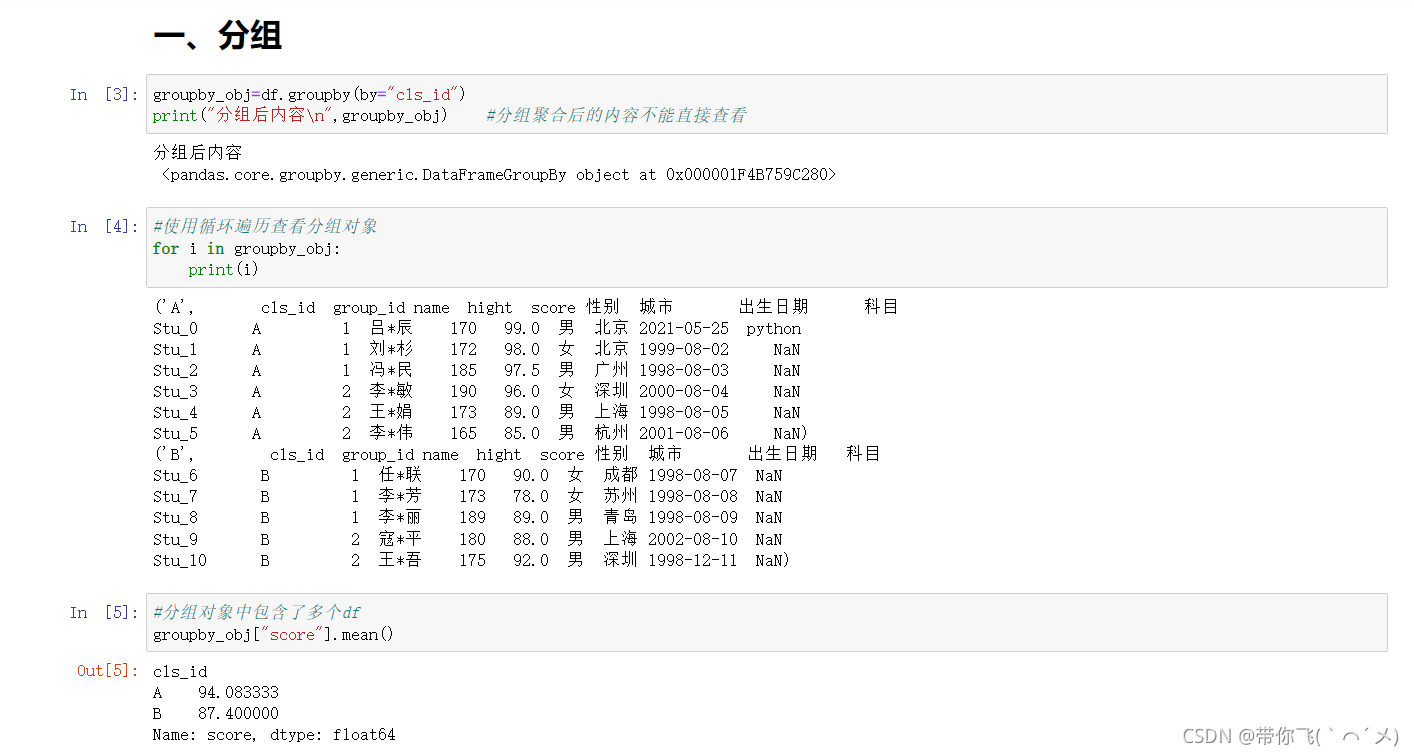The height and width of the screenshot is (756, 1414).
Task: Click the line for i in groupby_obj:
Action: click(x=247, y=249)
